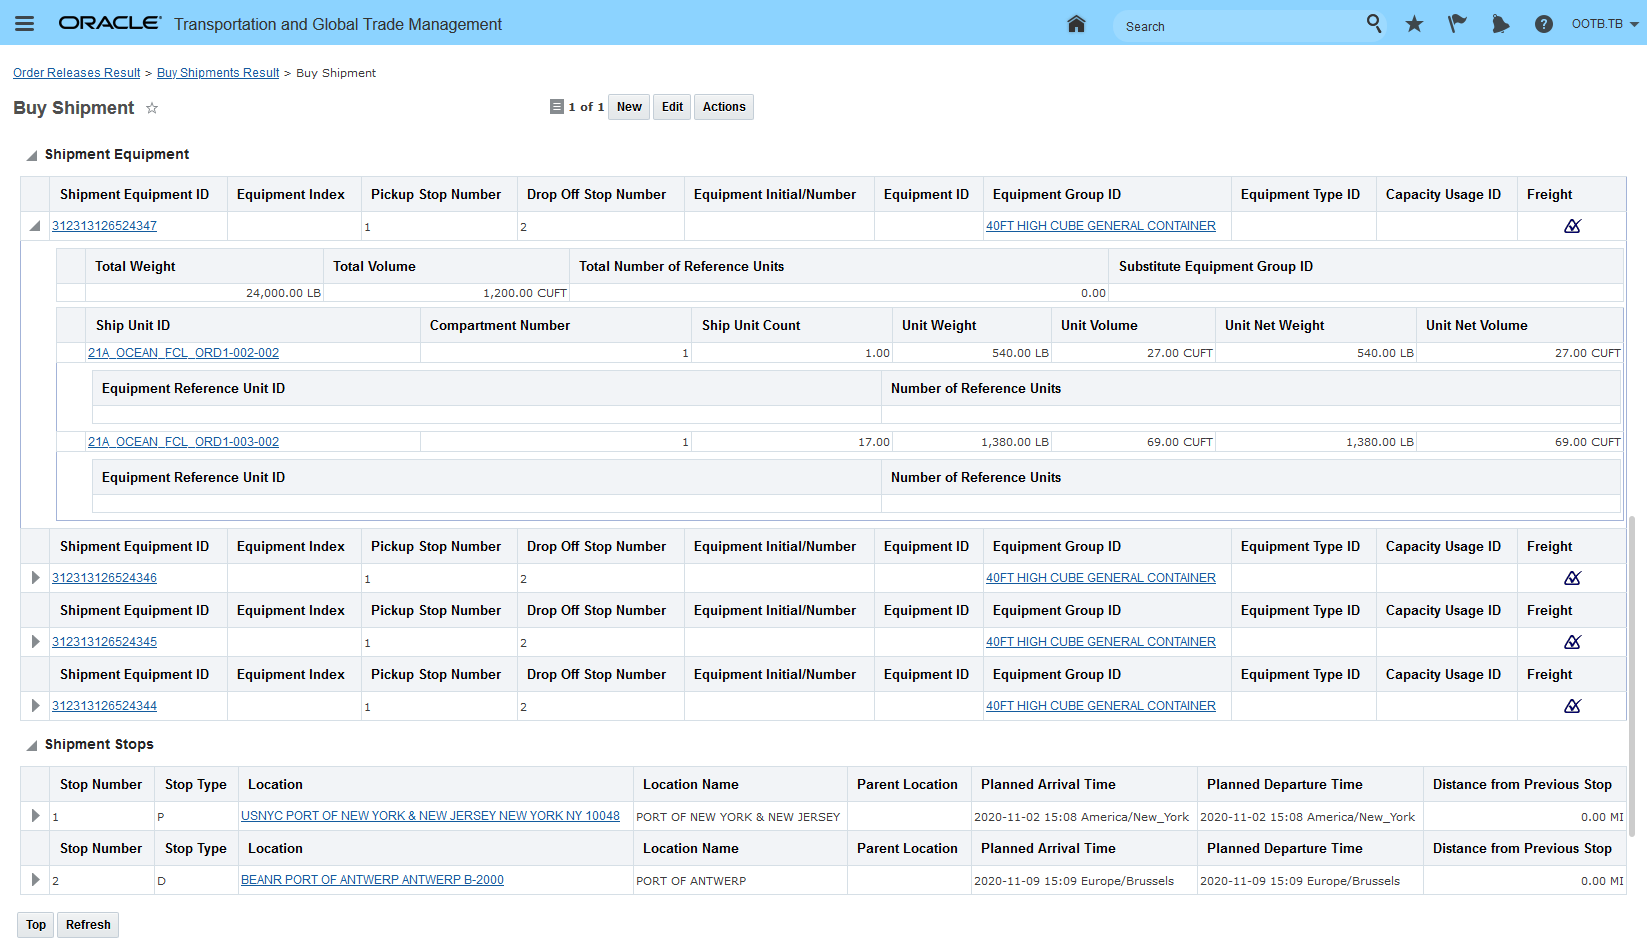Open BEANR Port of Antwerp location link
Screen dimensions: 1647x943
coord(372,880)
